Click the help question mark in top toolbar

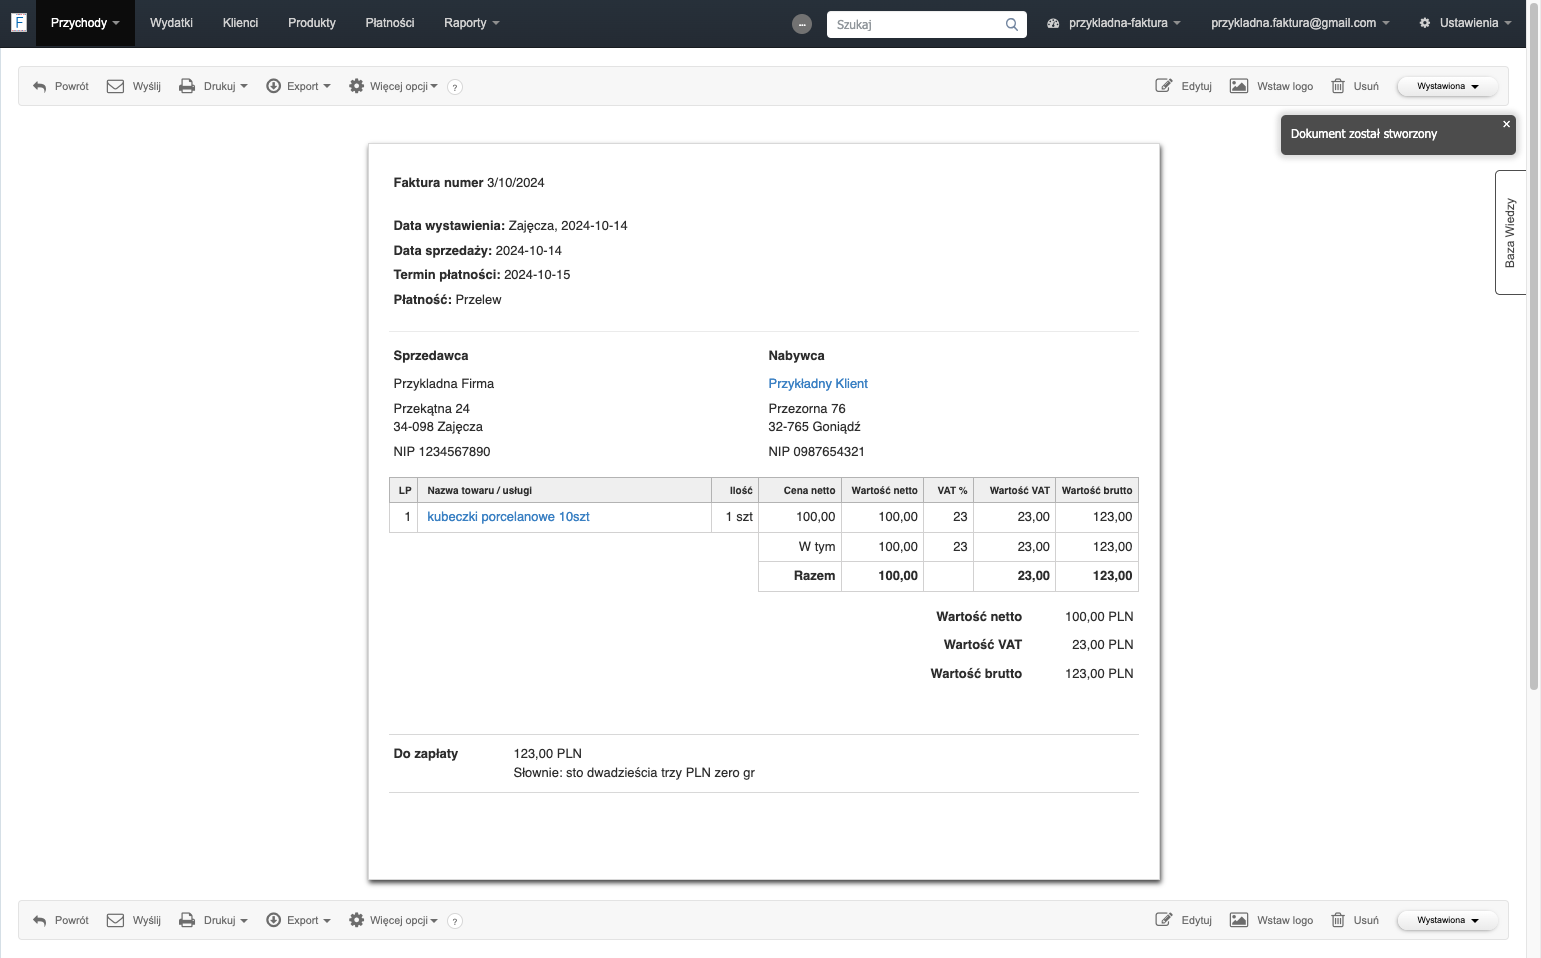pos(455,87)
